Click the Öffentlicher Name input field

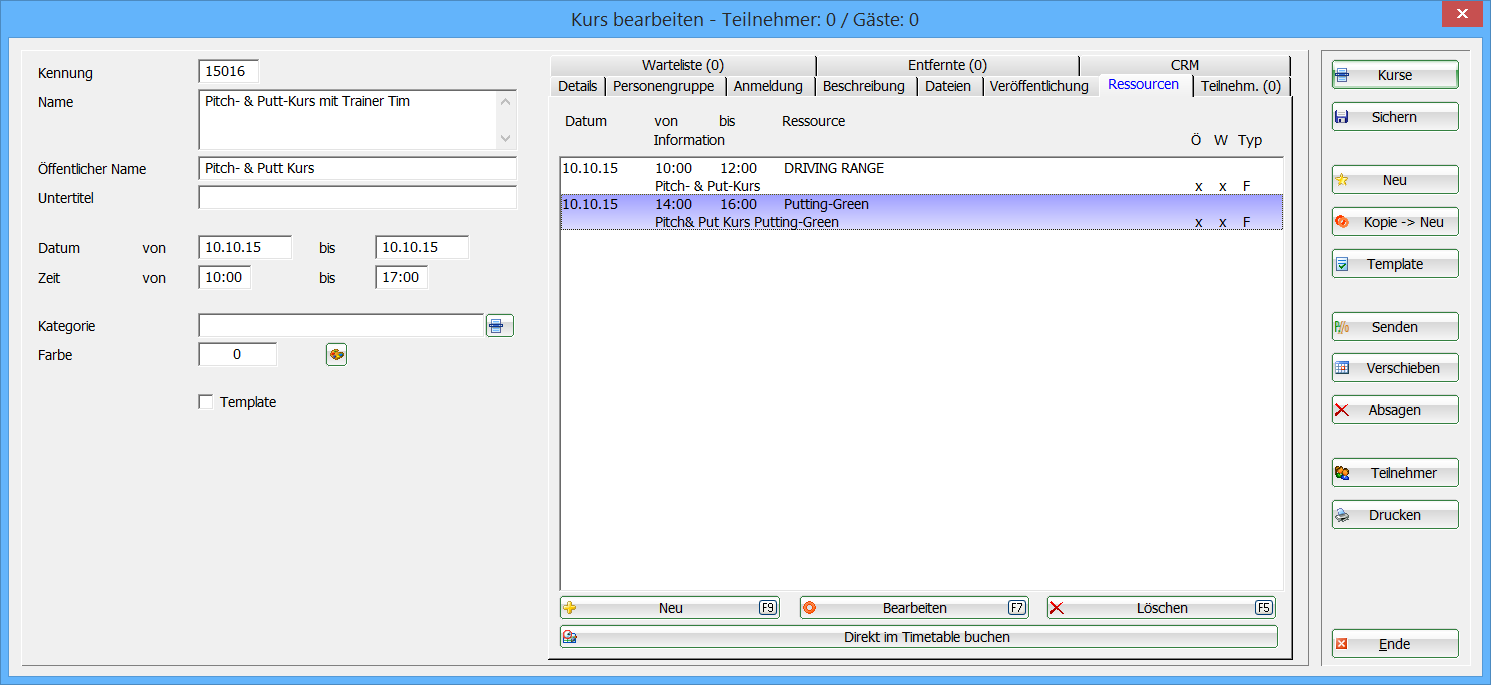pos(357,169)
